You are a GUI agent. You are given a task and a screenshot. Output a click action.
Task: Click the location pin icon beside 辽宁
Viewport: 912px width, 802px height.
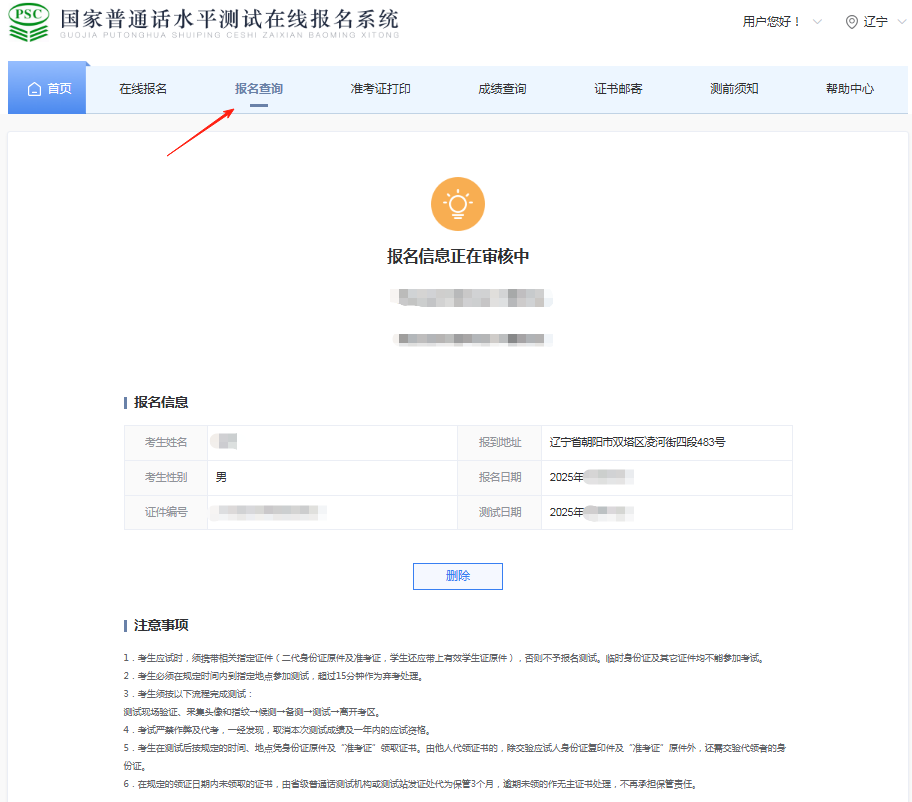click(852, 21)
